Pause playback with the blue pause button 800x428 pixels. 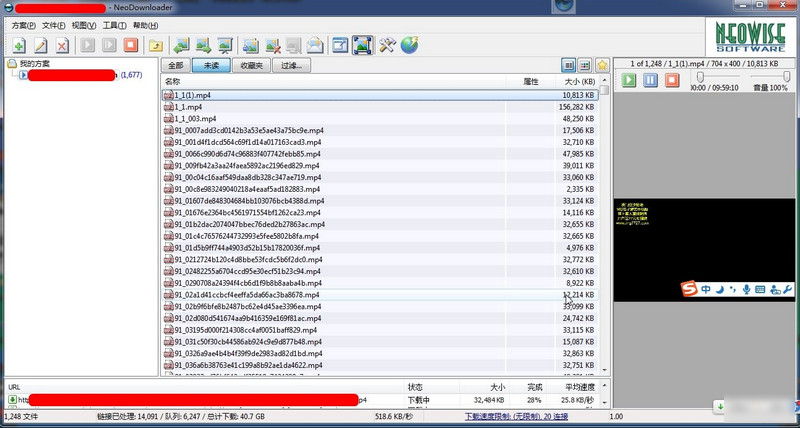click(650, 80)
